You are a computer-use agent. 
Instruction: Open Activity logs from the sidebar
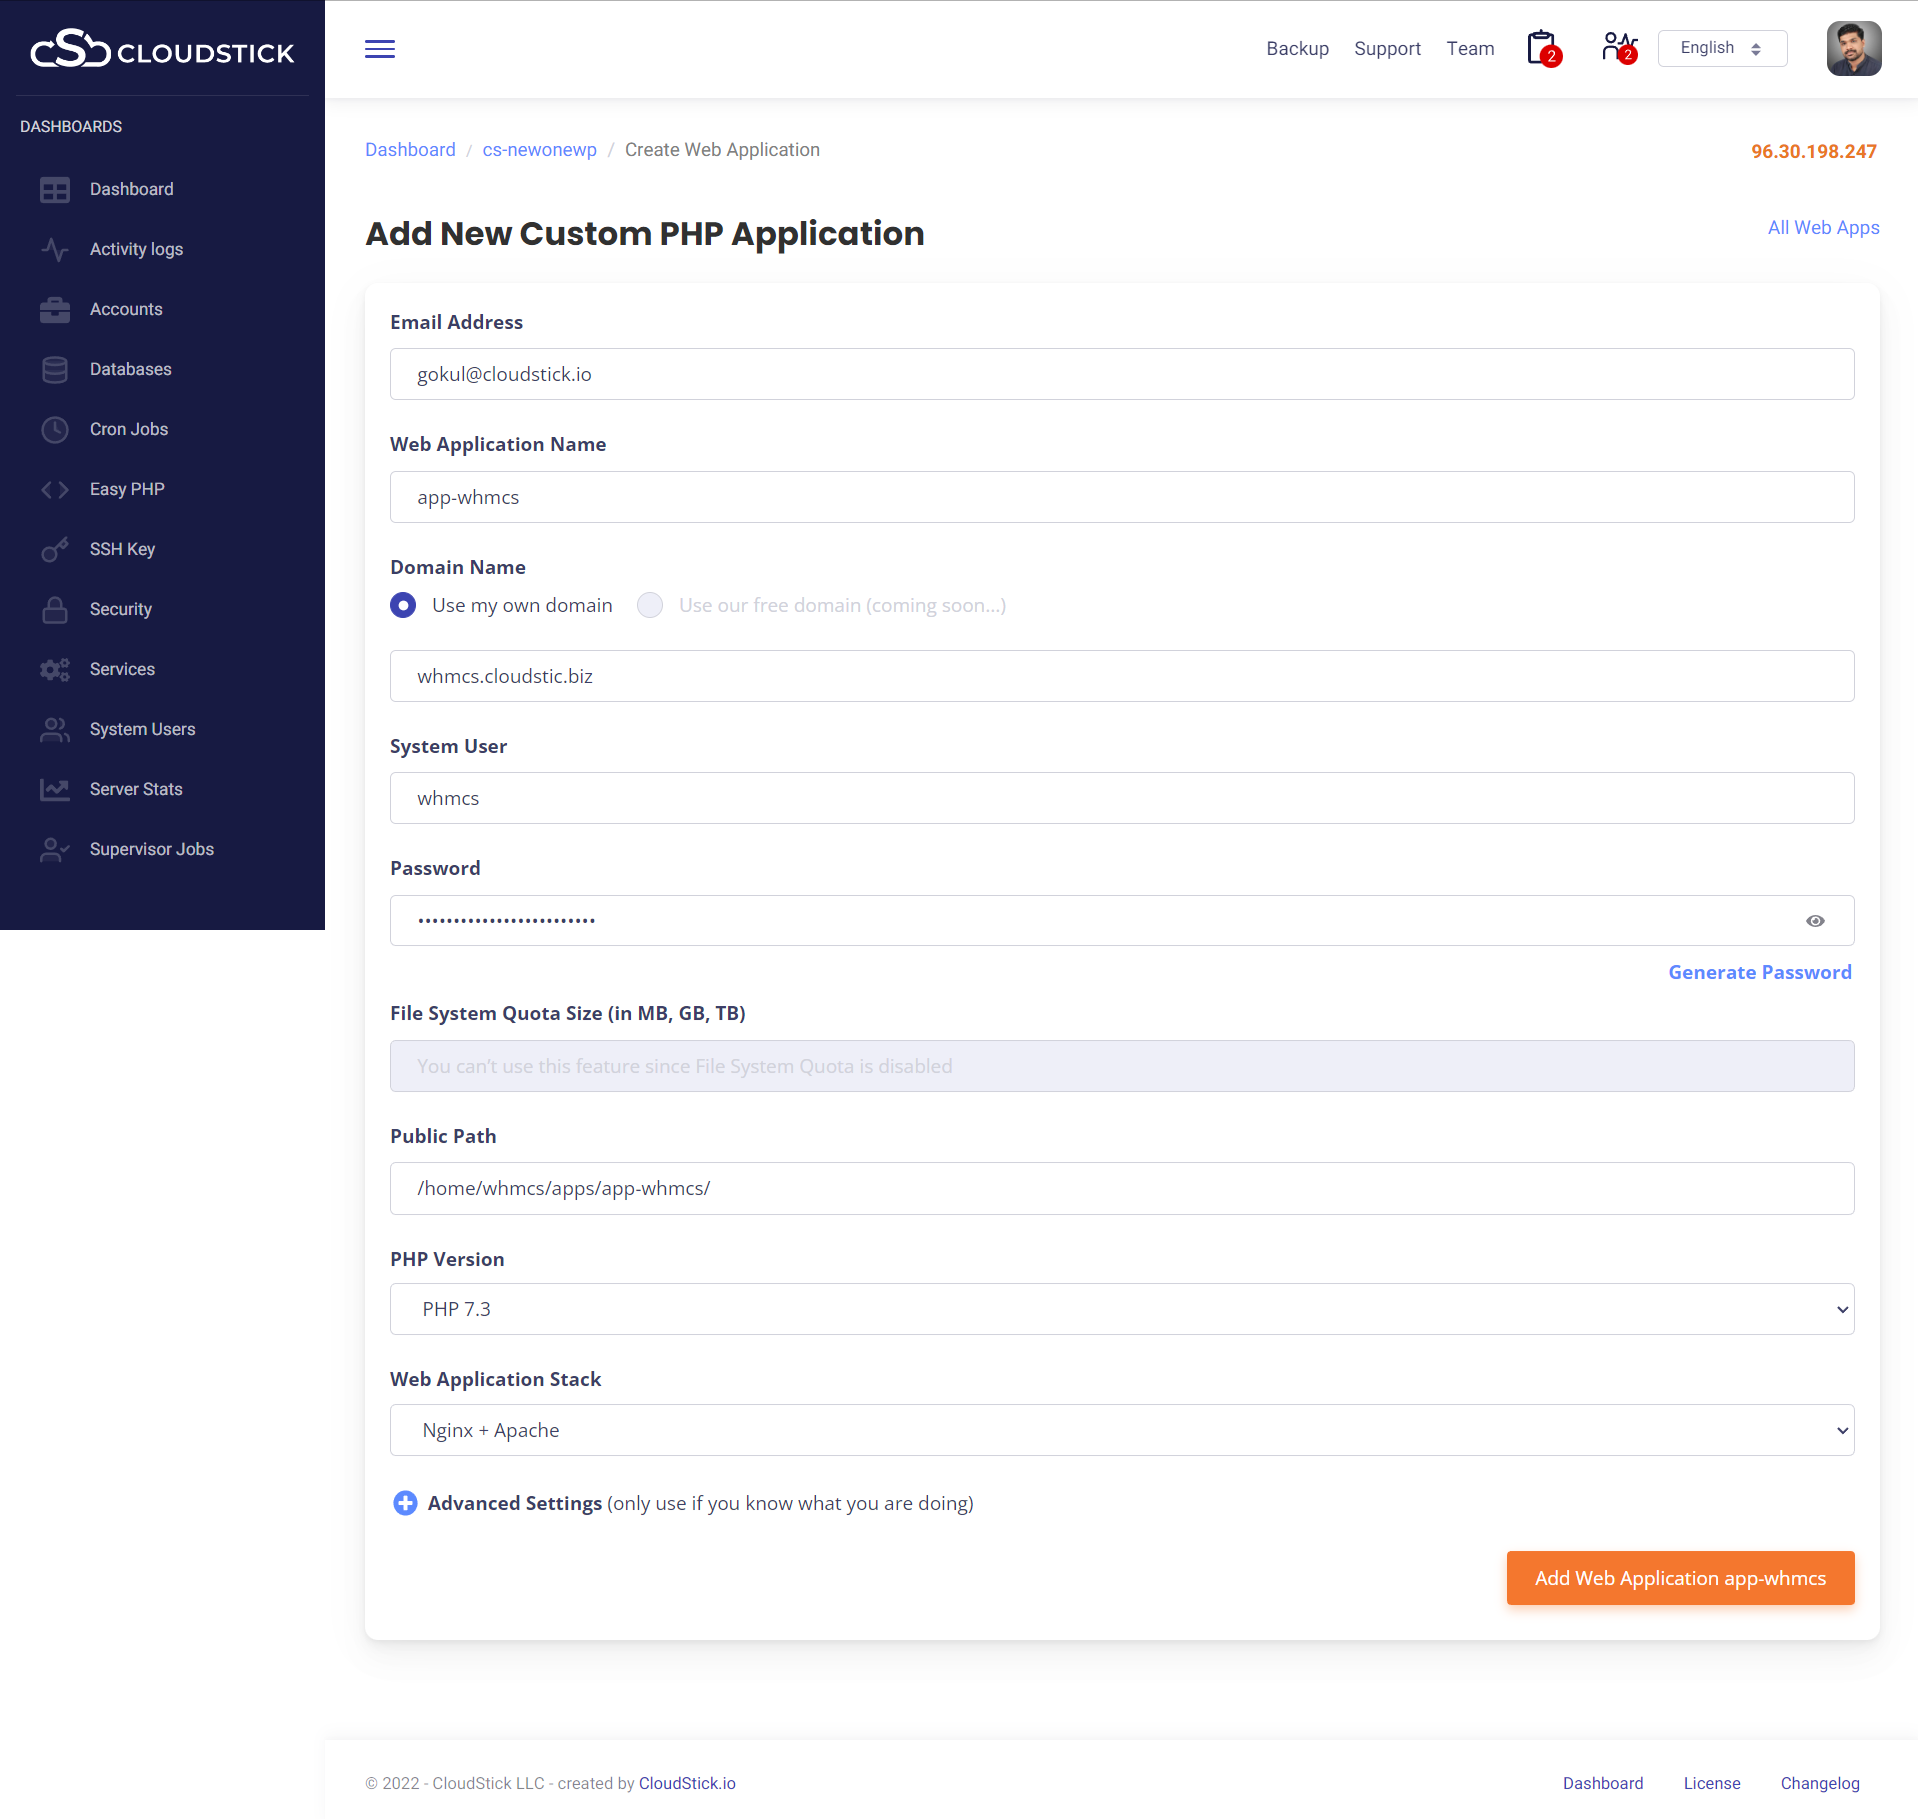click(x=136, y=249)
